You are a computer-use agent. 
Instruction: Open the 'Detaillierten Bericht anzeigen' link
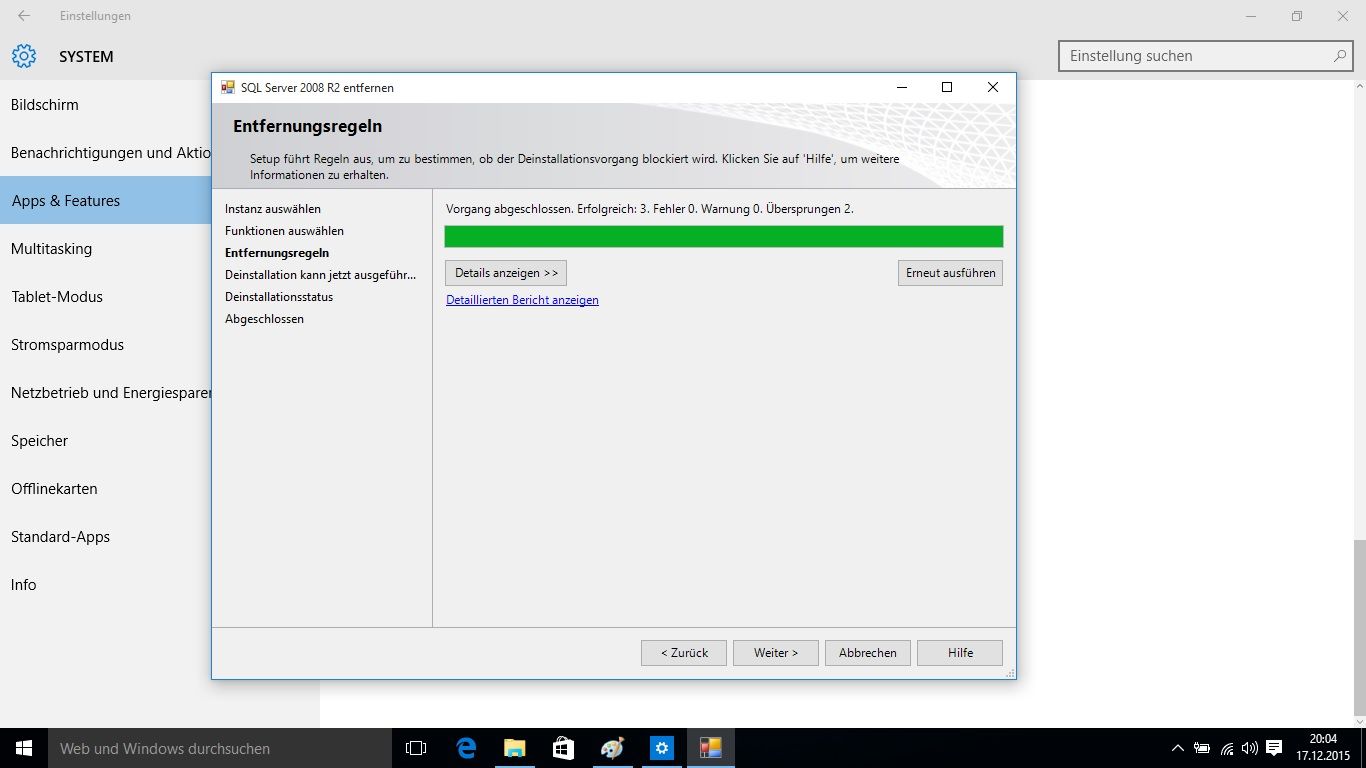tap(522, 300)
